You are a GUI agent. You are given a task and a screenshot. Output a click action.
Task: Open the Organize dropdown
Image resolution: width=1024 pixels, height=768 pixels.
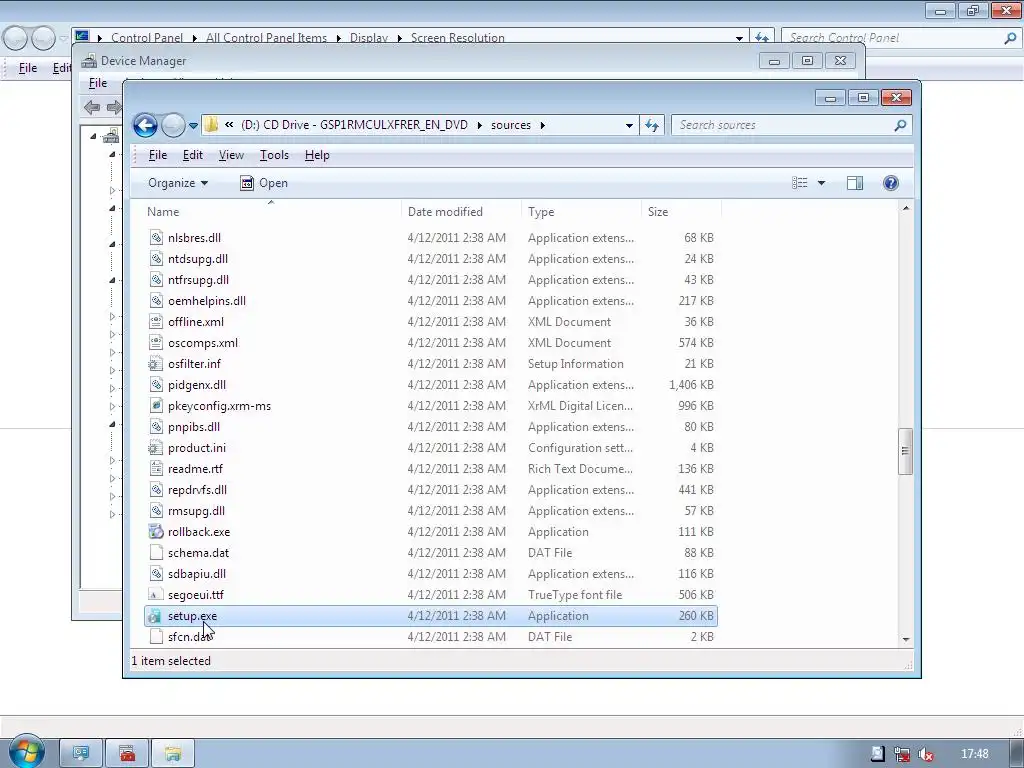coord(178,184)
